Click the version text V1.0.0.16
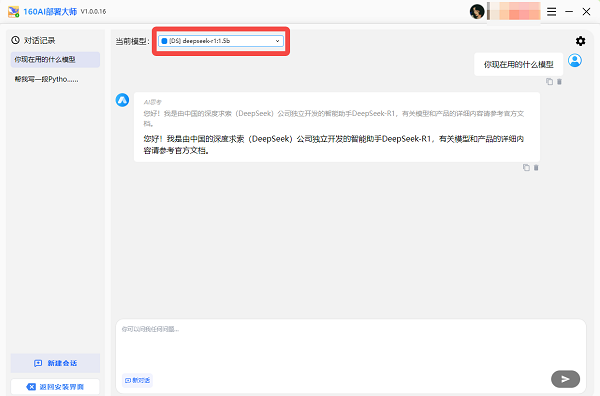Viewport: 600px width, 396px height. click(93, 11)
